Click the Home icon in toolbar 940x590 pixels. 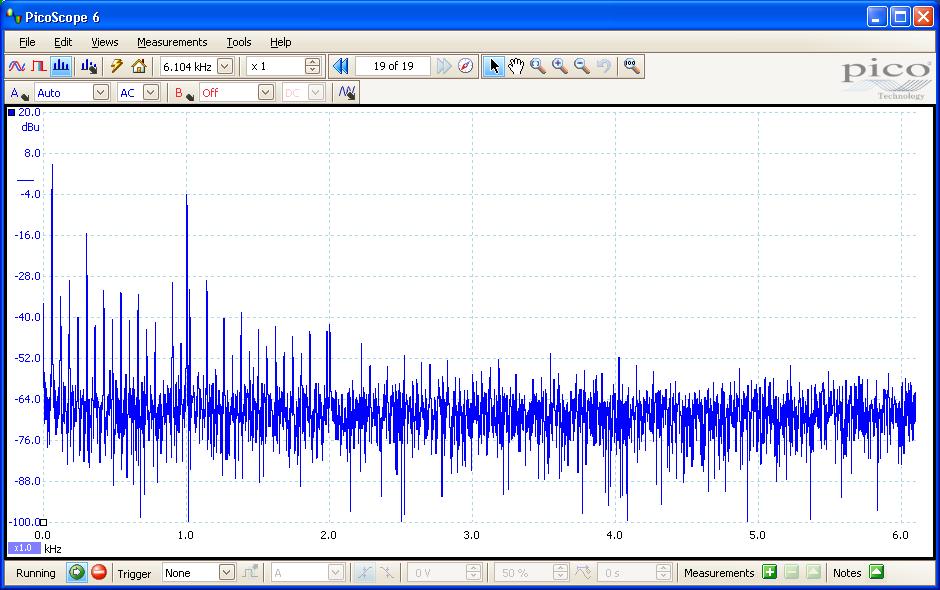(139, 67)
